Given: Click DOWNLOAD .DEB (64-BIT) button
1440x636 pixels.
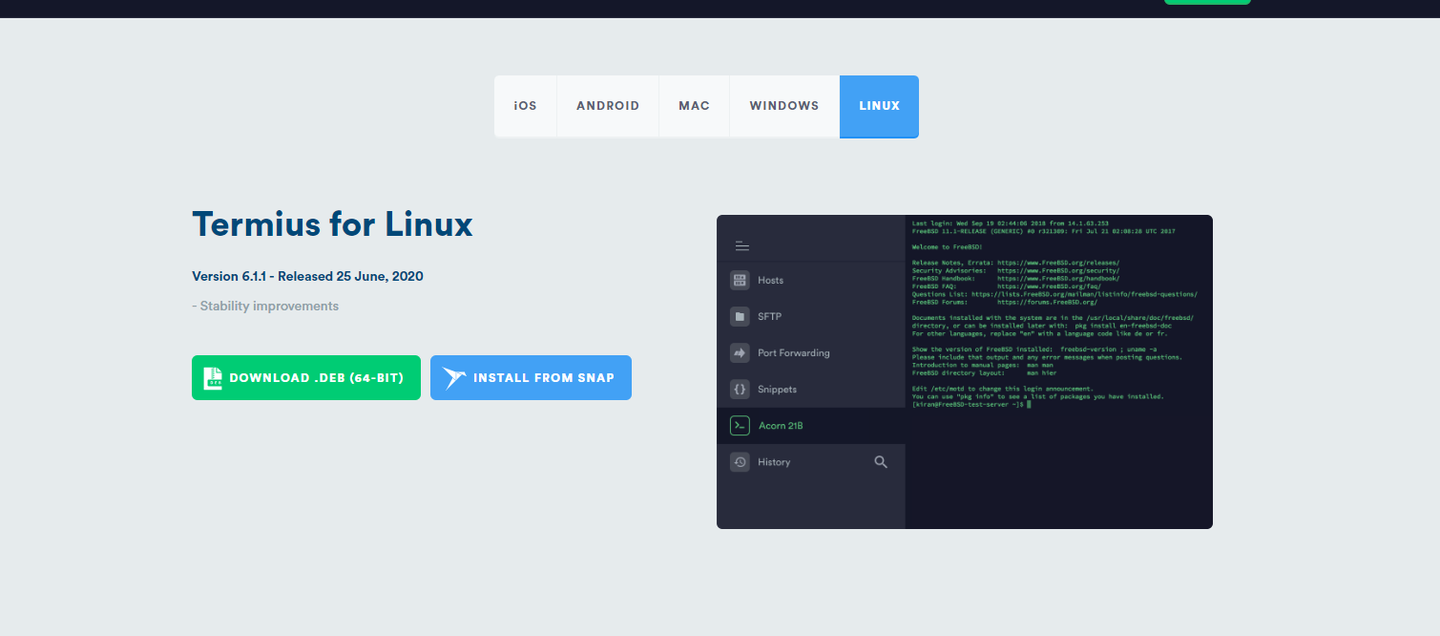Looking at the screenshot, I should 306,377.
